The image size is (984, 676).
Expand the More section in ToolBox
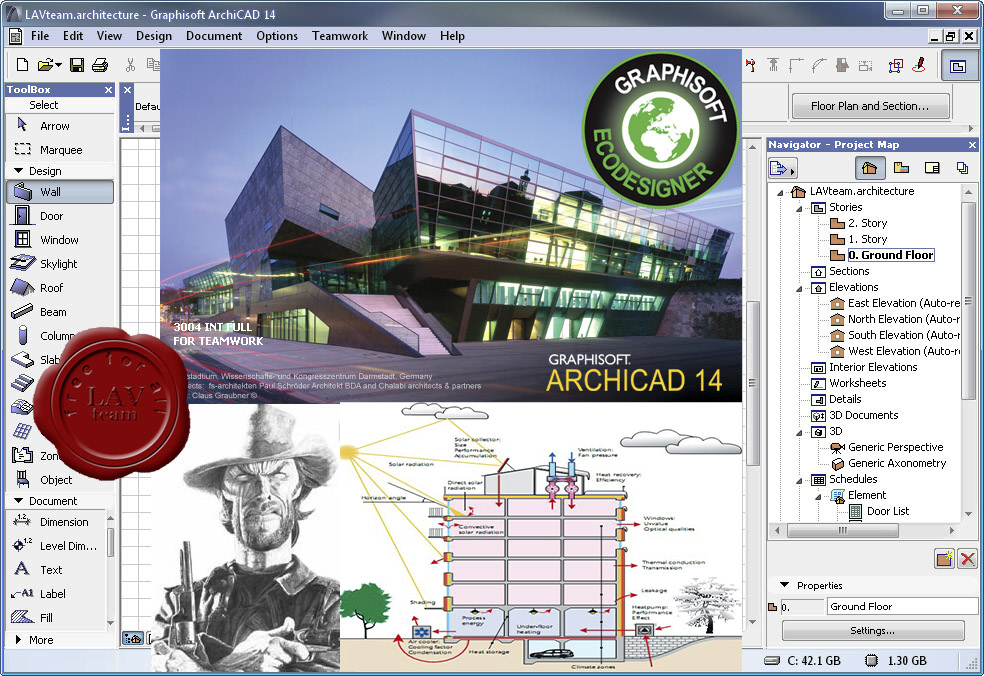(18, 640)
